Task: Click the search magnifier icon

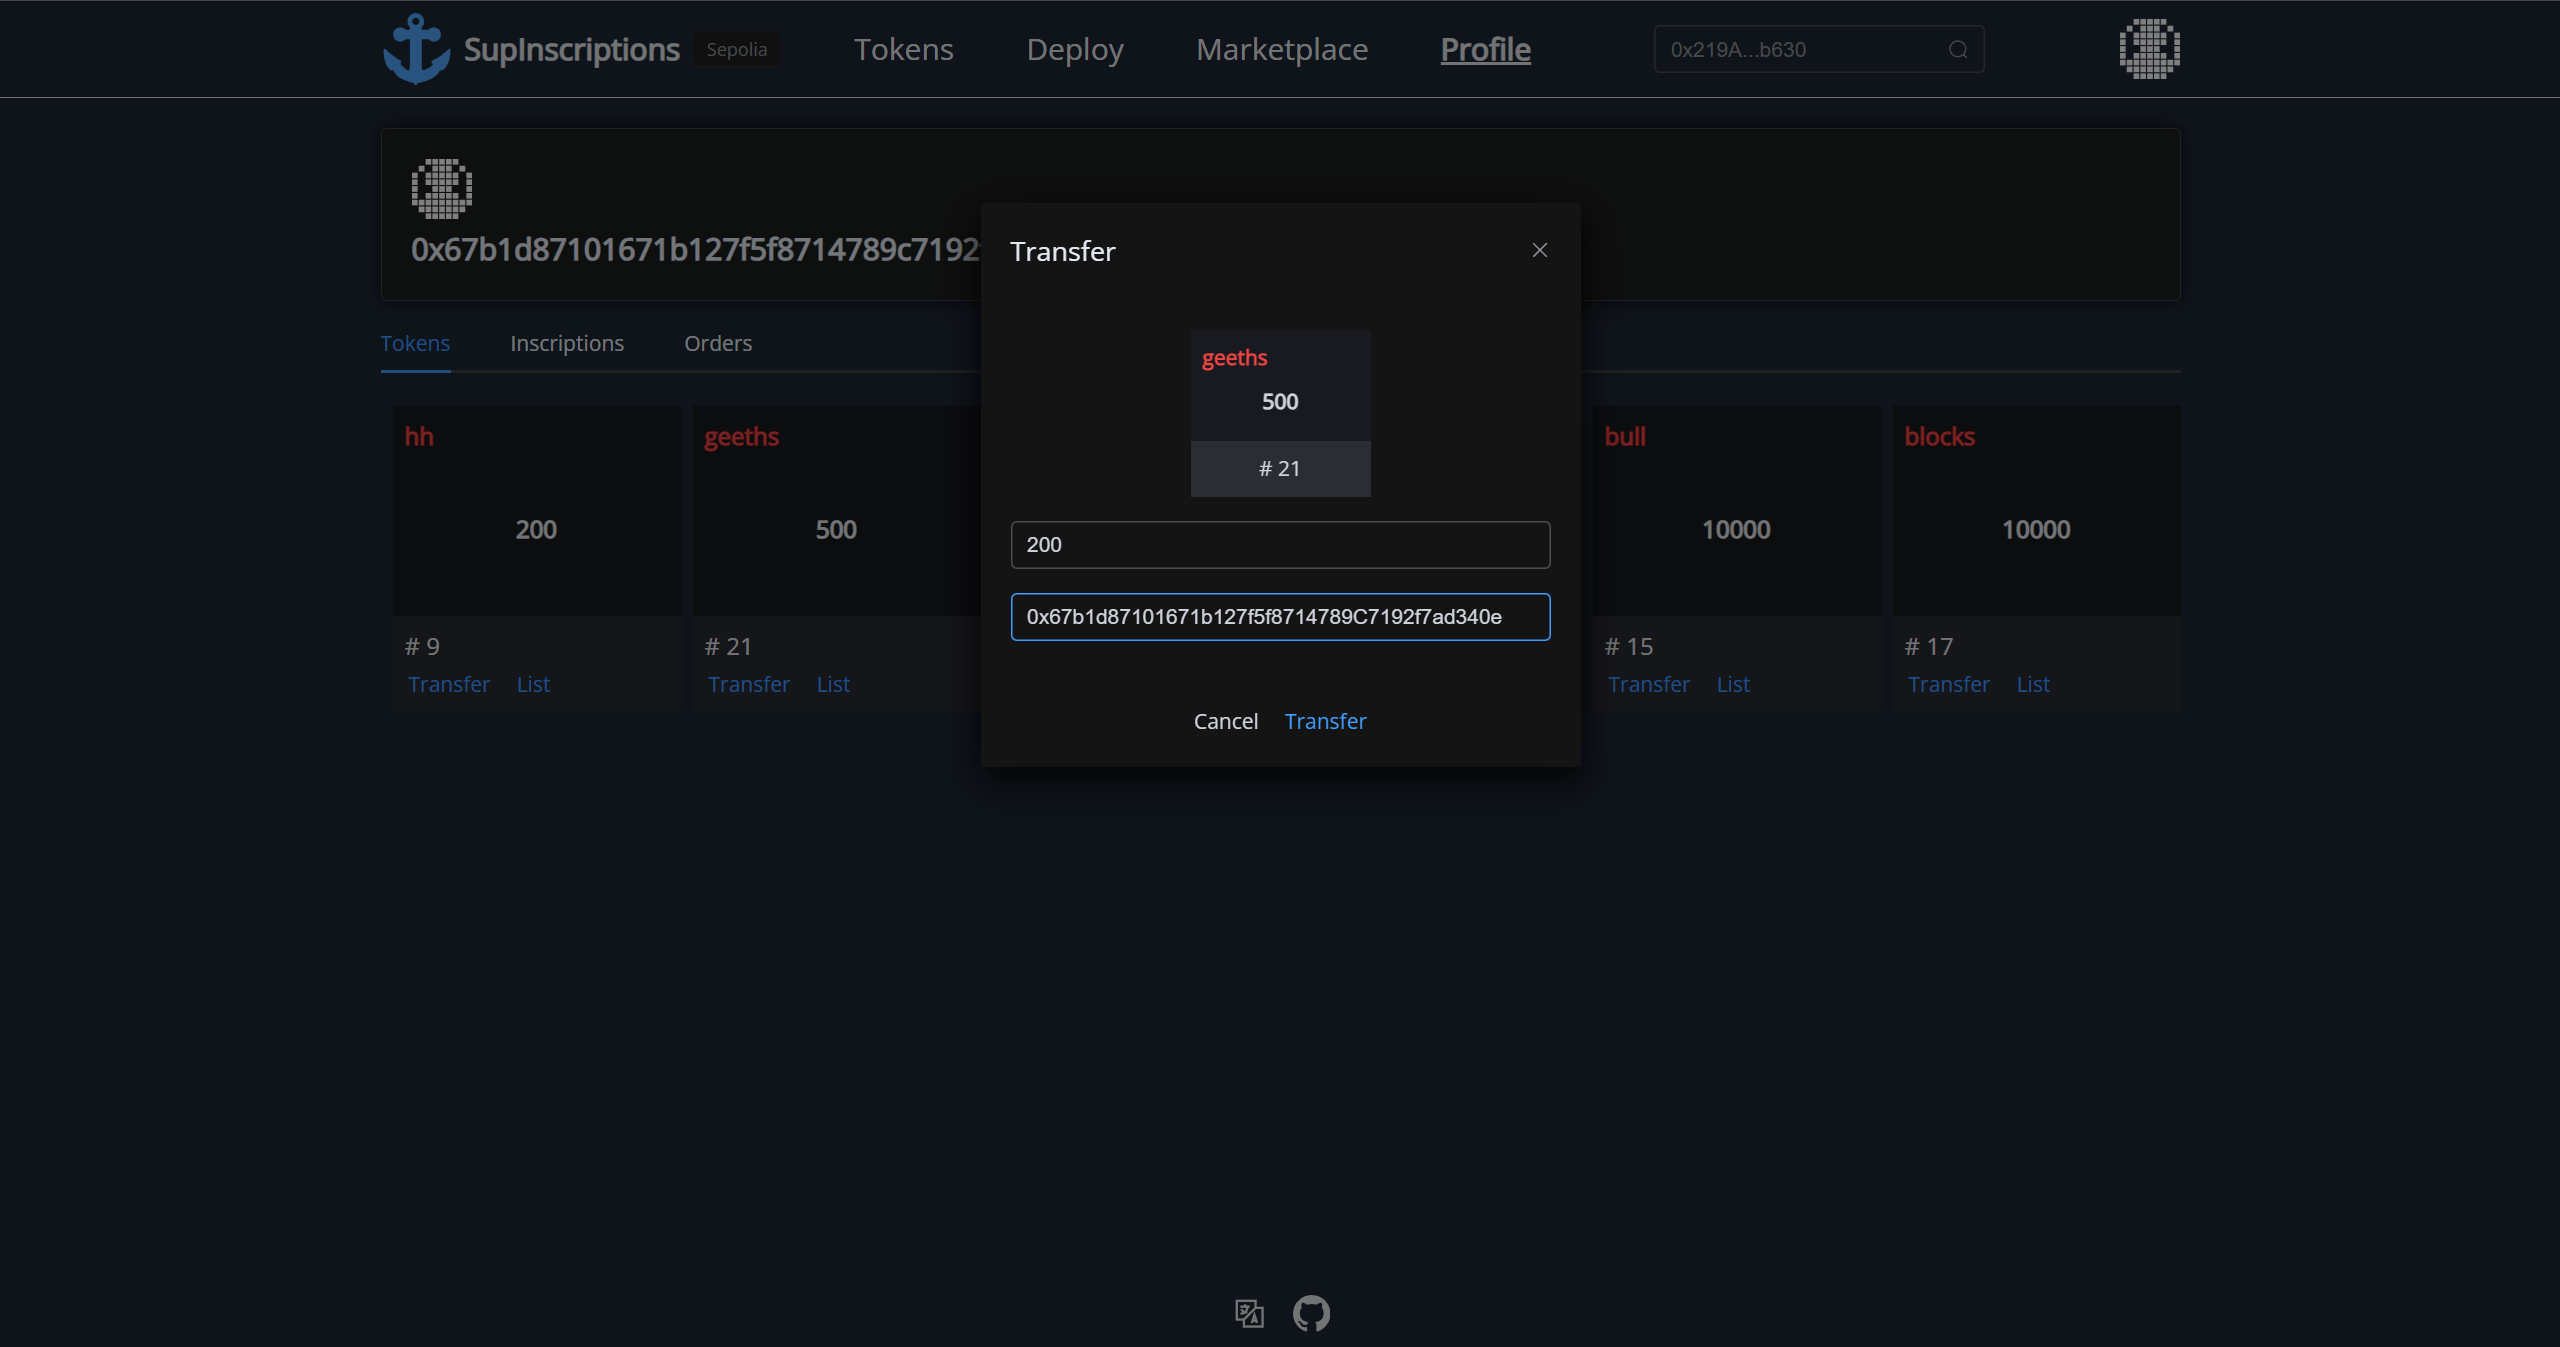Action: click(1958, 50)
